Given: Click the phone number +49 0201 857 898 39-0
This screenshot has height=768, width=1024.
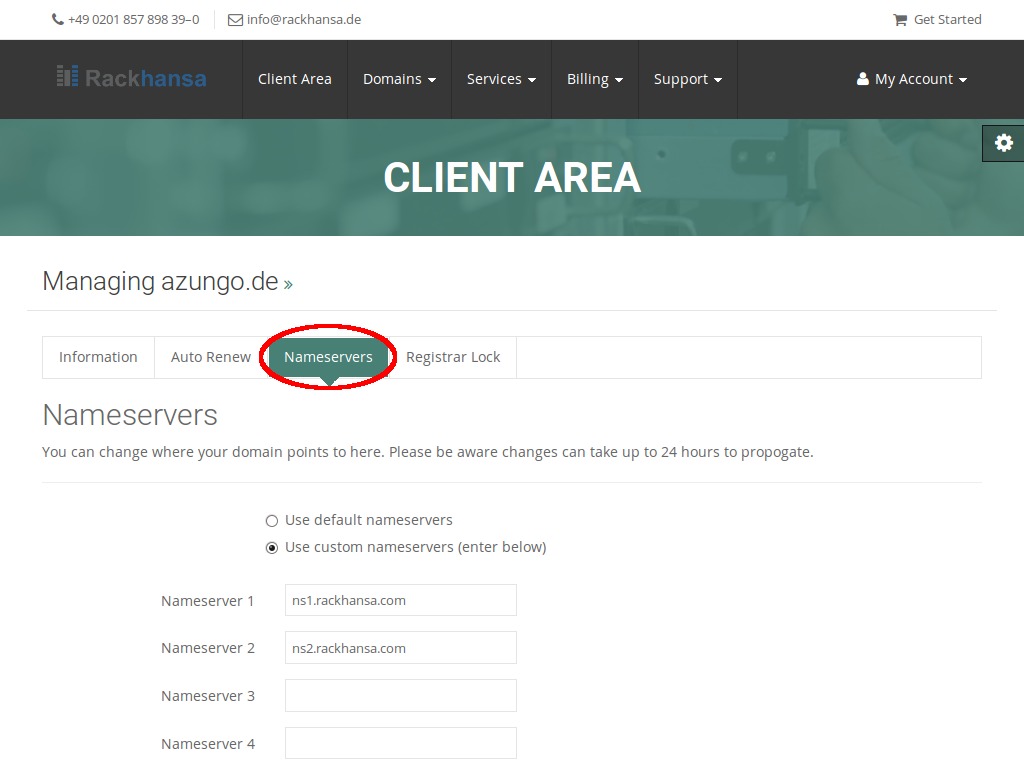Looking at the screenshot, I should pos(133,20).
